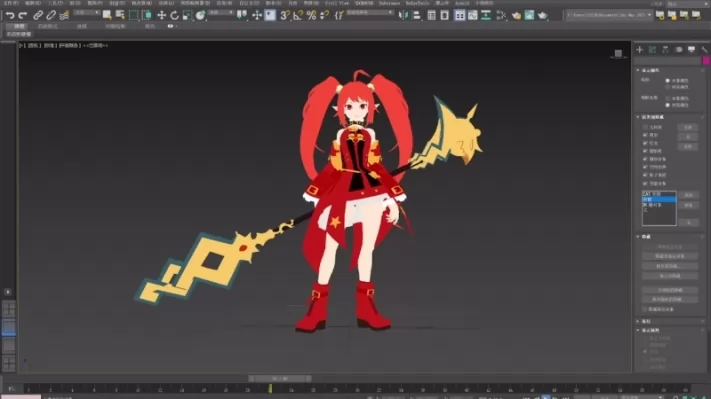Screen dimensions: 711x399
Task: Uncheck the second hide-category checkbox
Action: 645,135
